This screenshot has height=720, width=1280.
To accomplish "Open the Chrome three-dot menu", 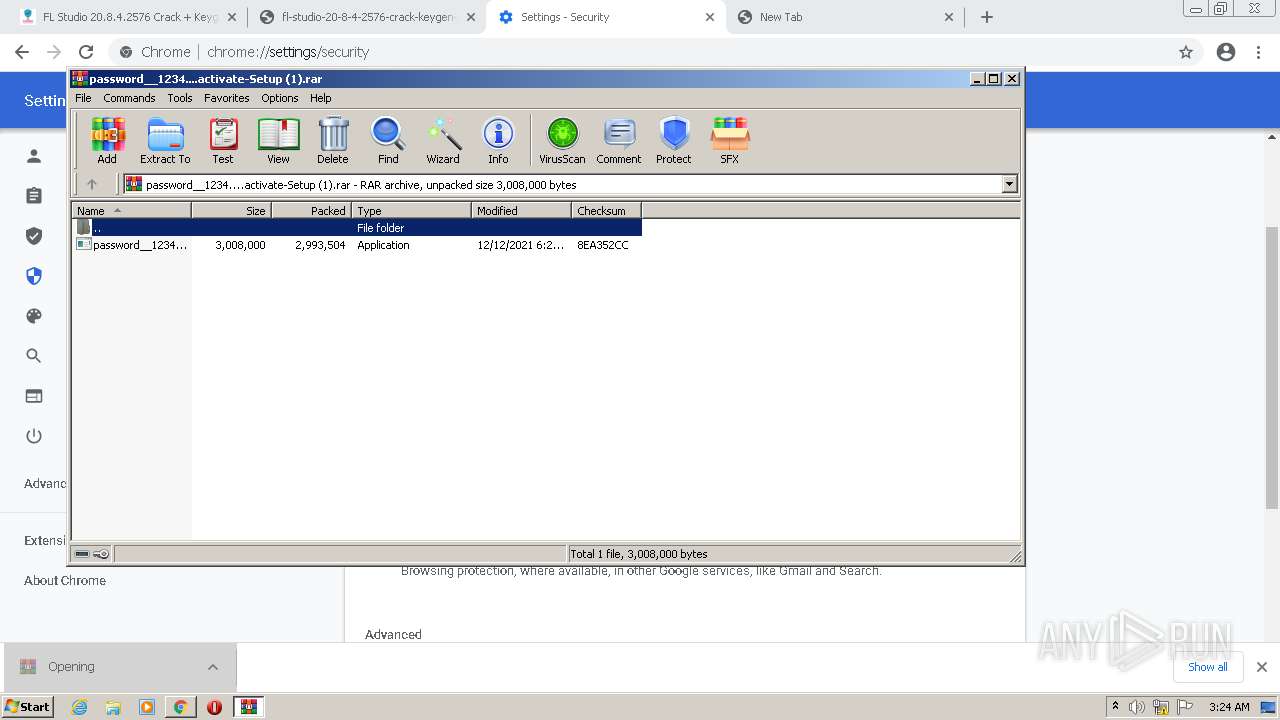I will point(1260,52).
